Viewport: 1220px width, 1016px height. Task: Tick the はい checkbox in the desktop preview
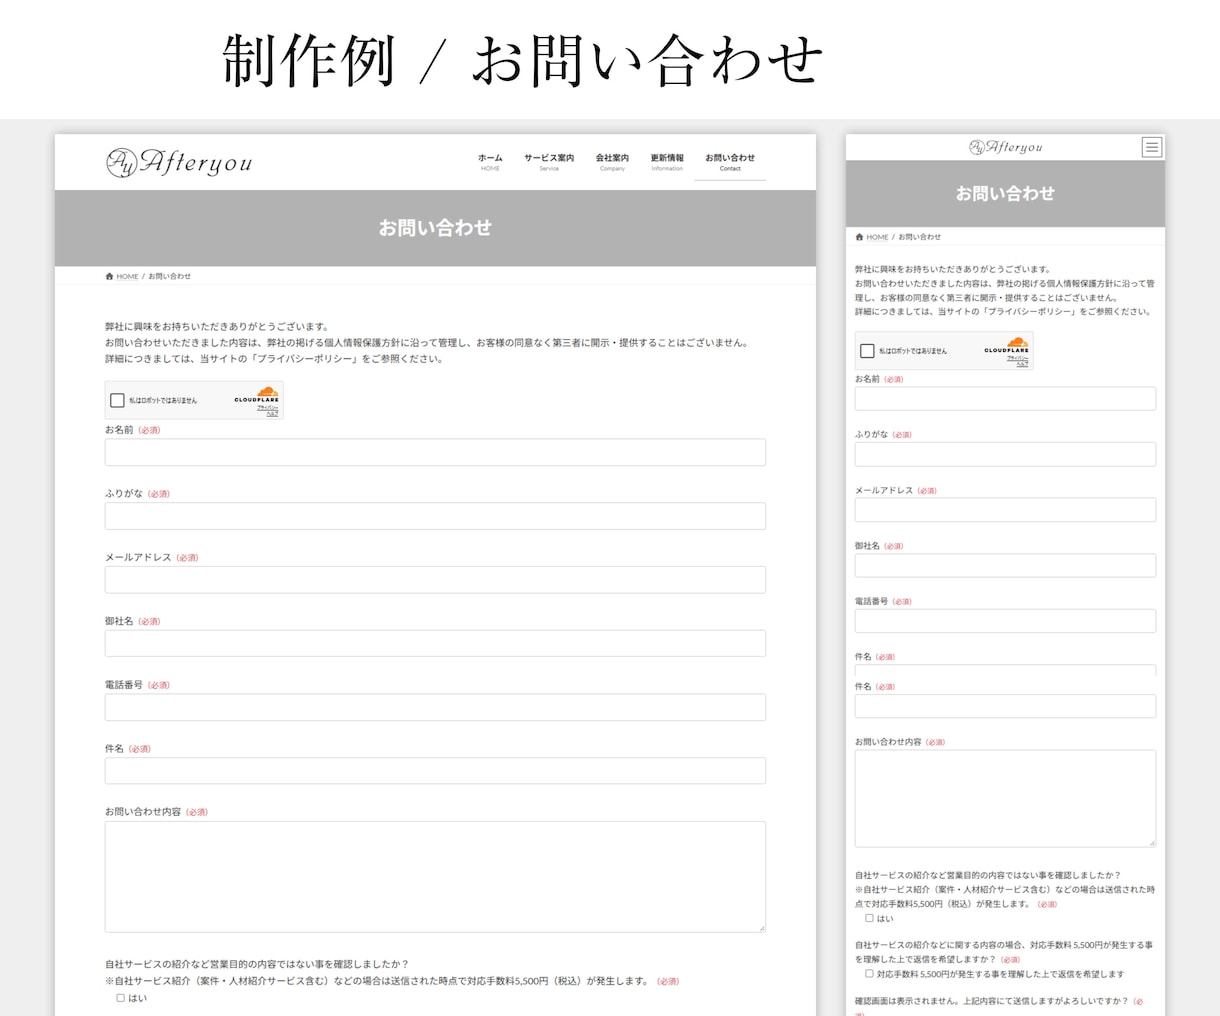coord(121,997)
